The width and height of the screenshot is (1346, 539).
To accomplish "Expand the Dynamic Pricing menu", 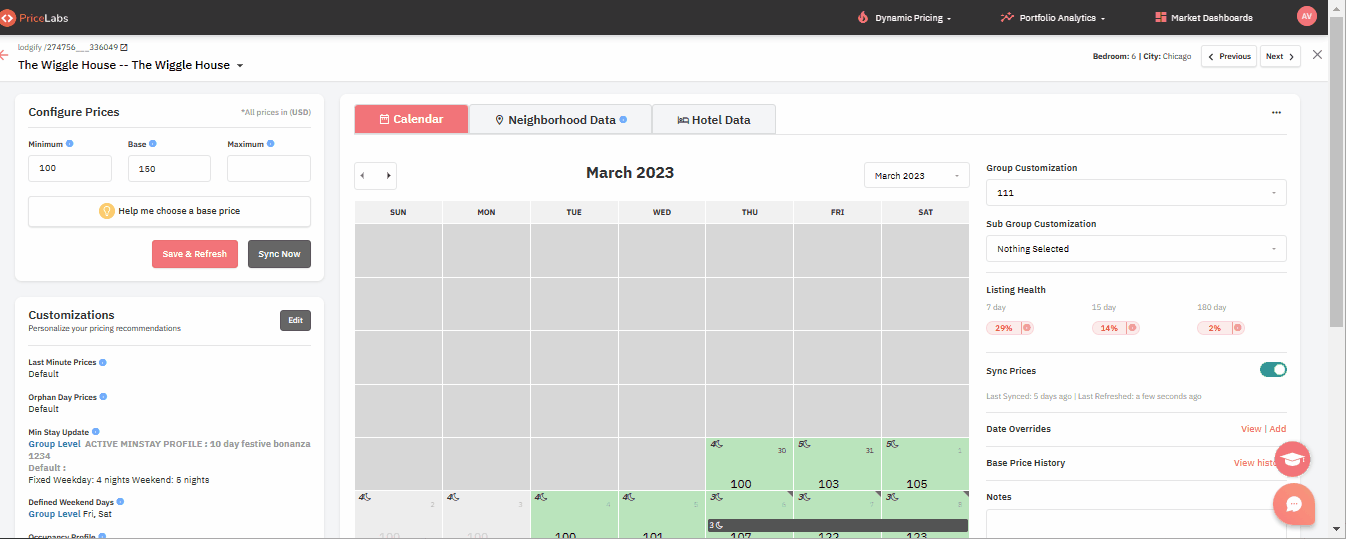I will pyautogui.click(x=904, y=18).
